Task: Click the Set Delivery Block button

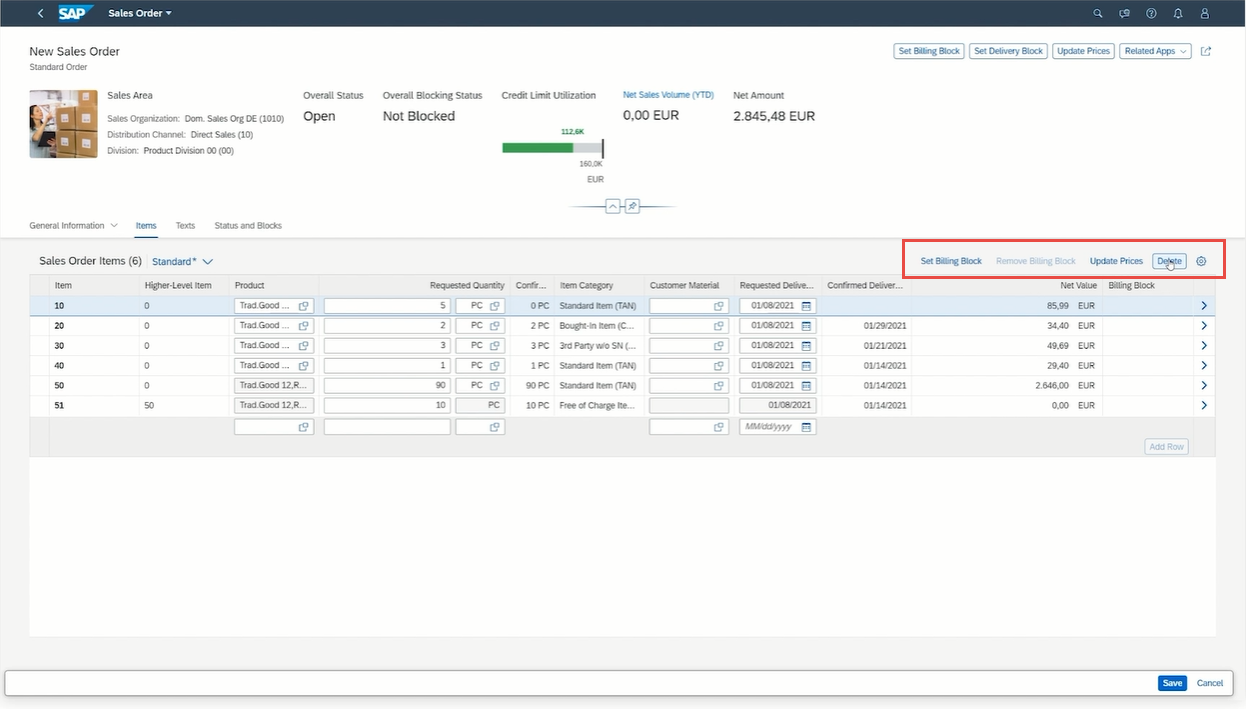Action: click(x=1008, y=50)
